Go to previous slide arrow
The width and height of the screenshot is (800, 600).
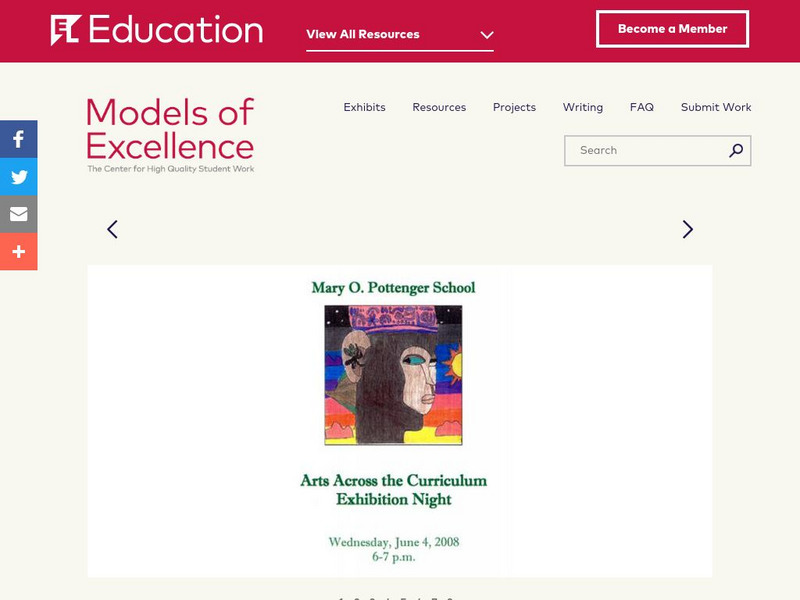[x=112, y=229]
